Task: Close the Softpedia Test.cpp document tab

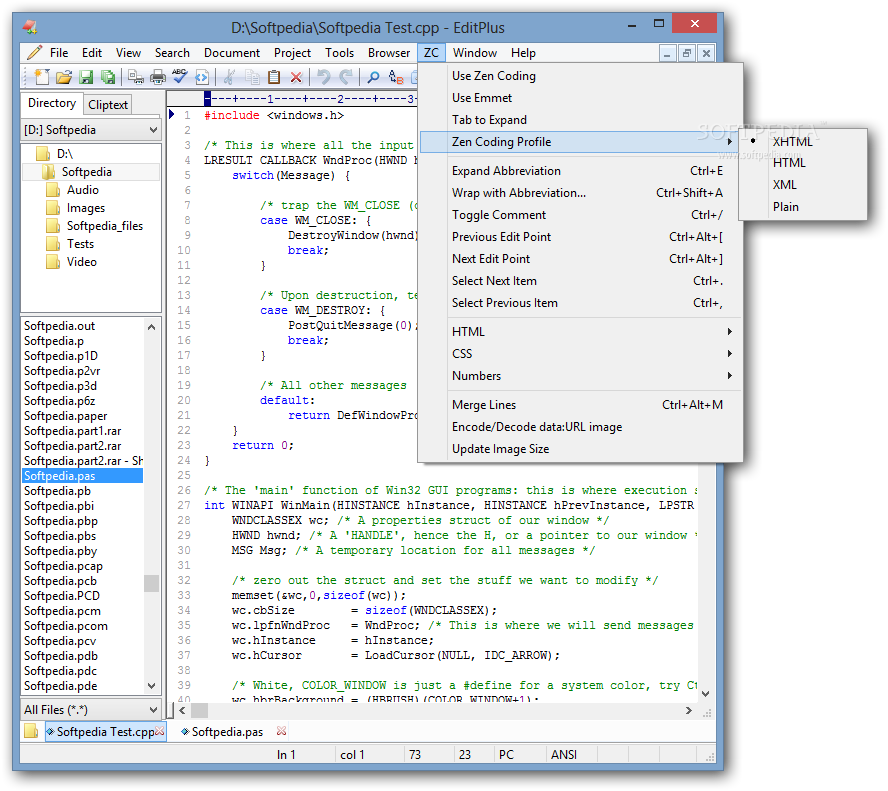Action: tap(160, 731)
